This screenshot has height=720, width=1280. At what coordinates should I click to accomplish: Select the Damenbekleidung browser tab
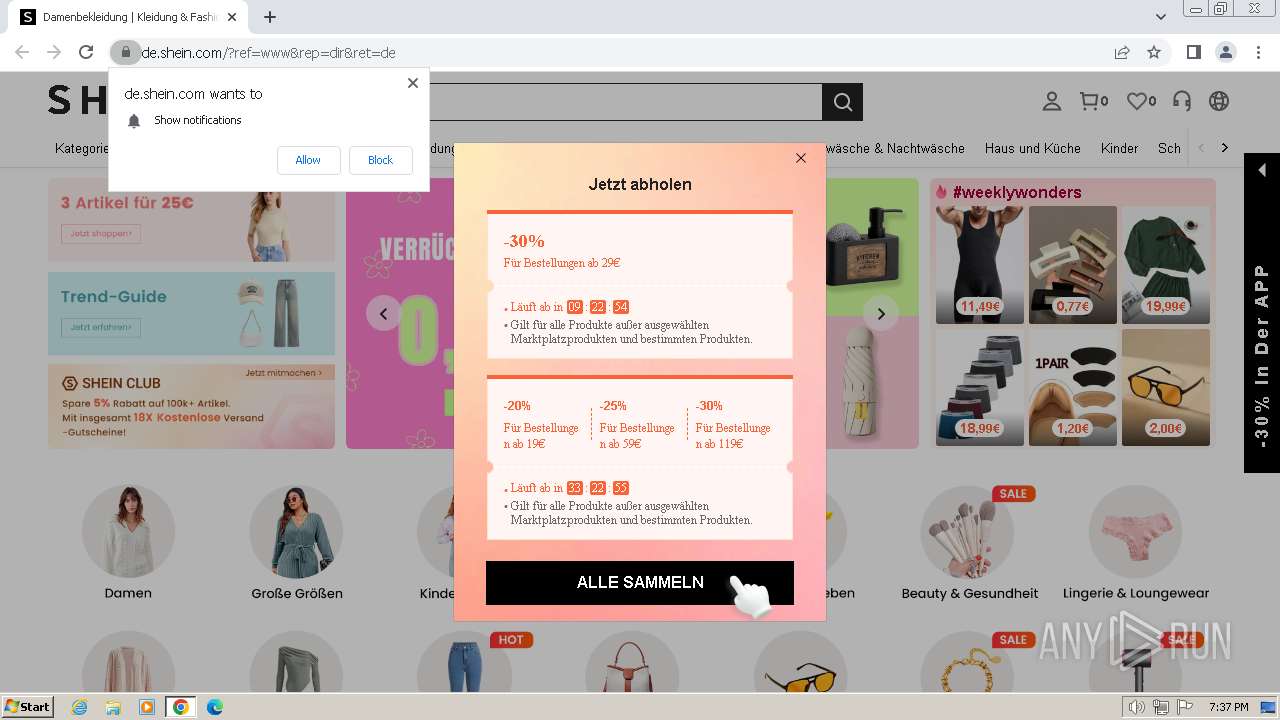coord(130,17)
